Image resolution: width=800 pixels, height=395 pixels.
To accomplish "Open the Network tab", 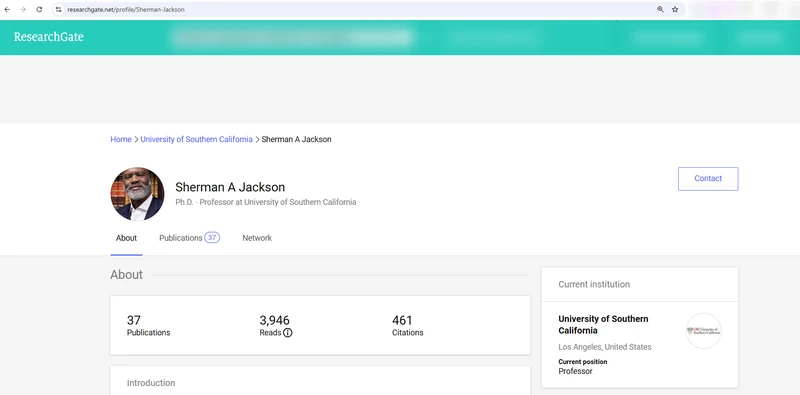I will [x=257, y=238].
